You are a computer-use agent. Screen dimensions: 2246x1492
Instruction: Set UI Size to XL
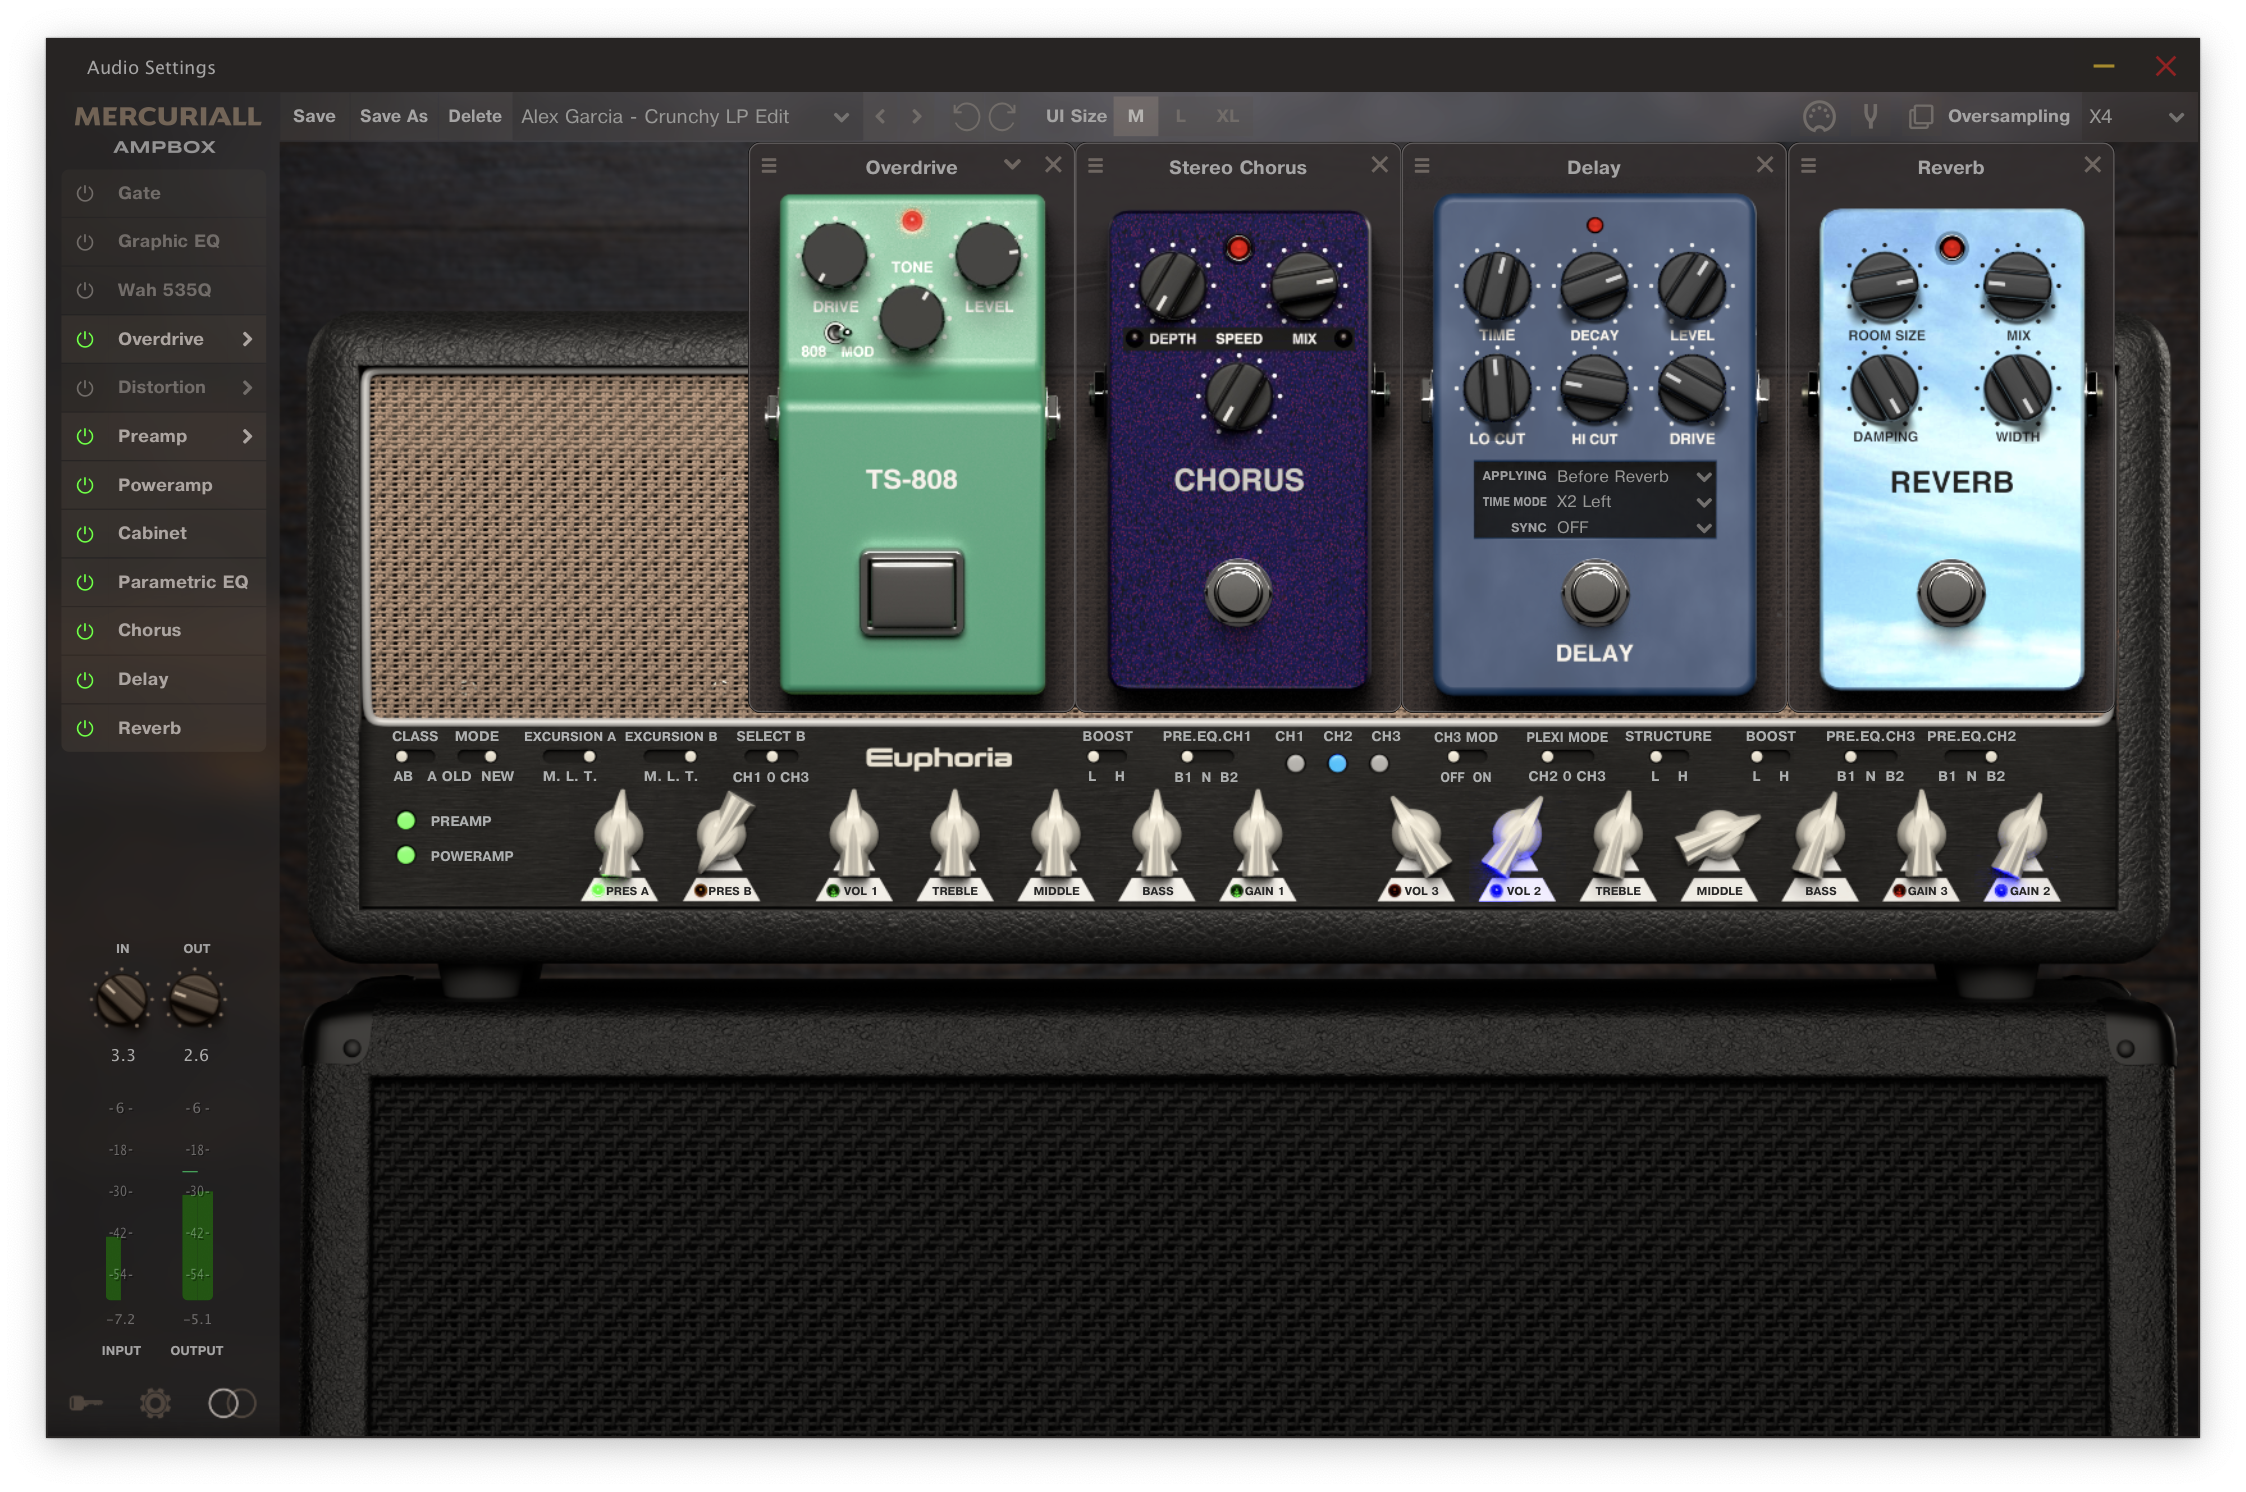1227,116
